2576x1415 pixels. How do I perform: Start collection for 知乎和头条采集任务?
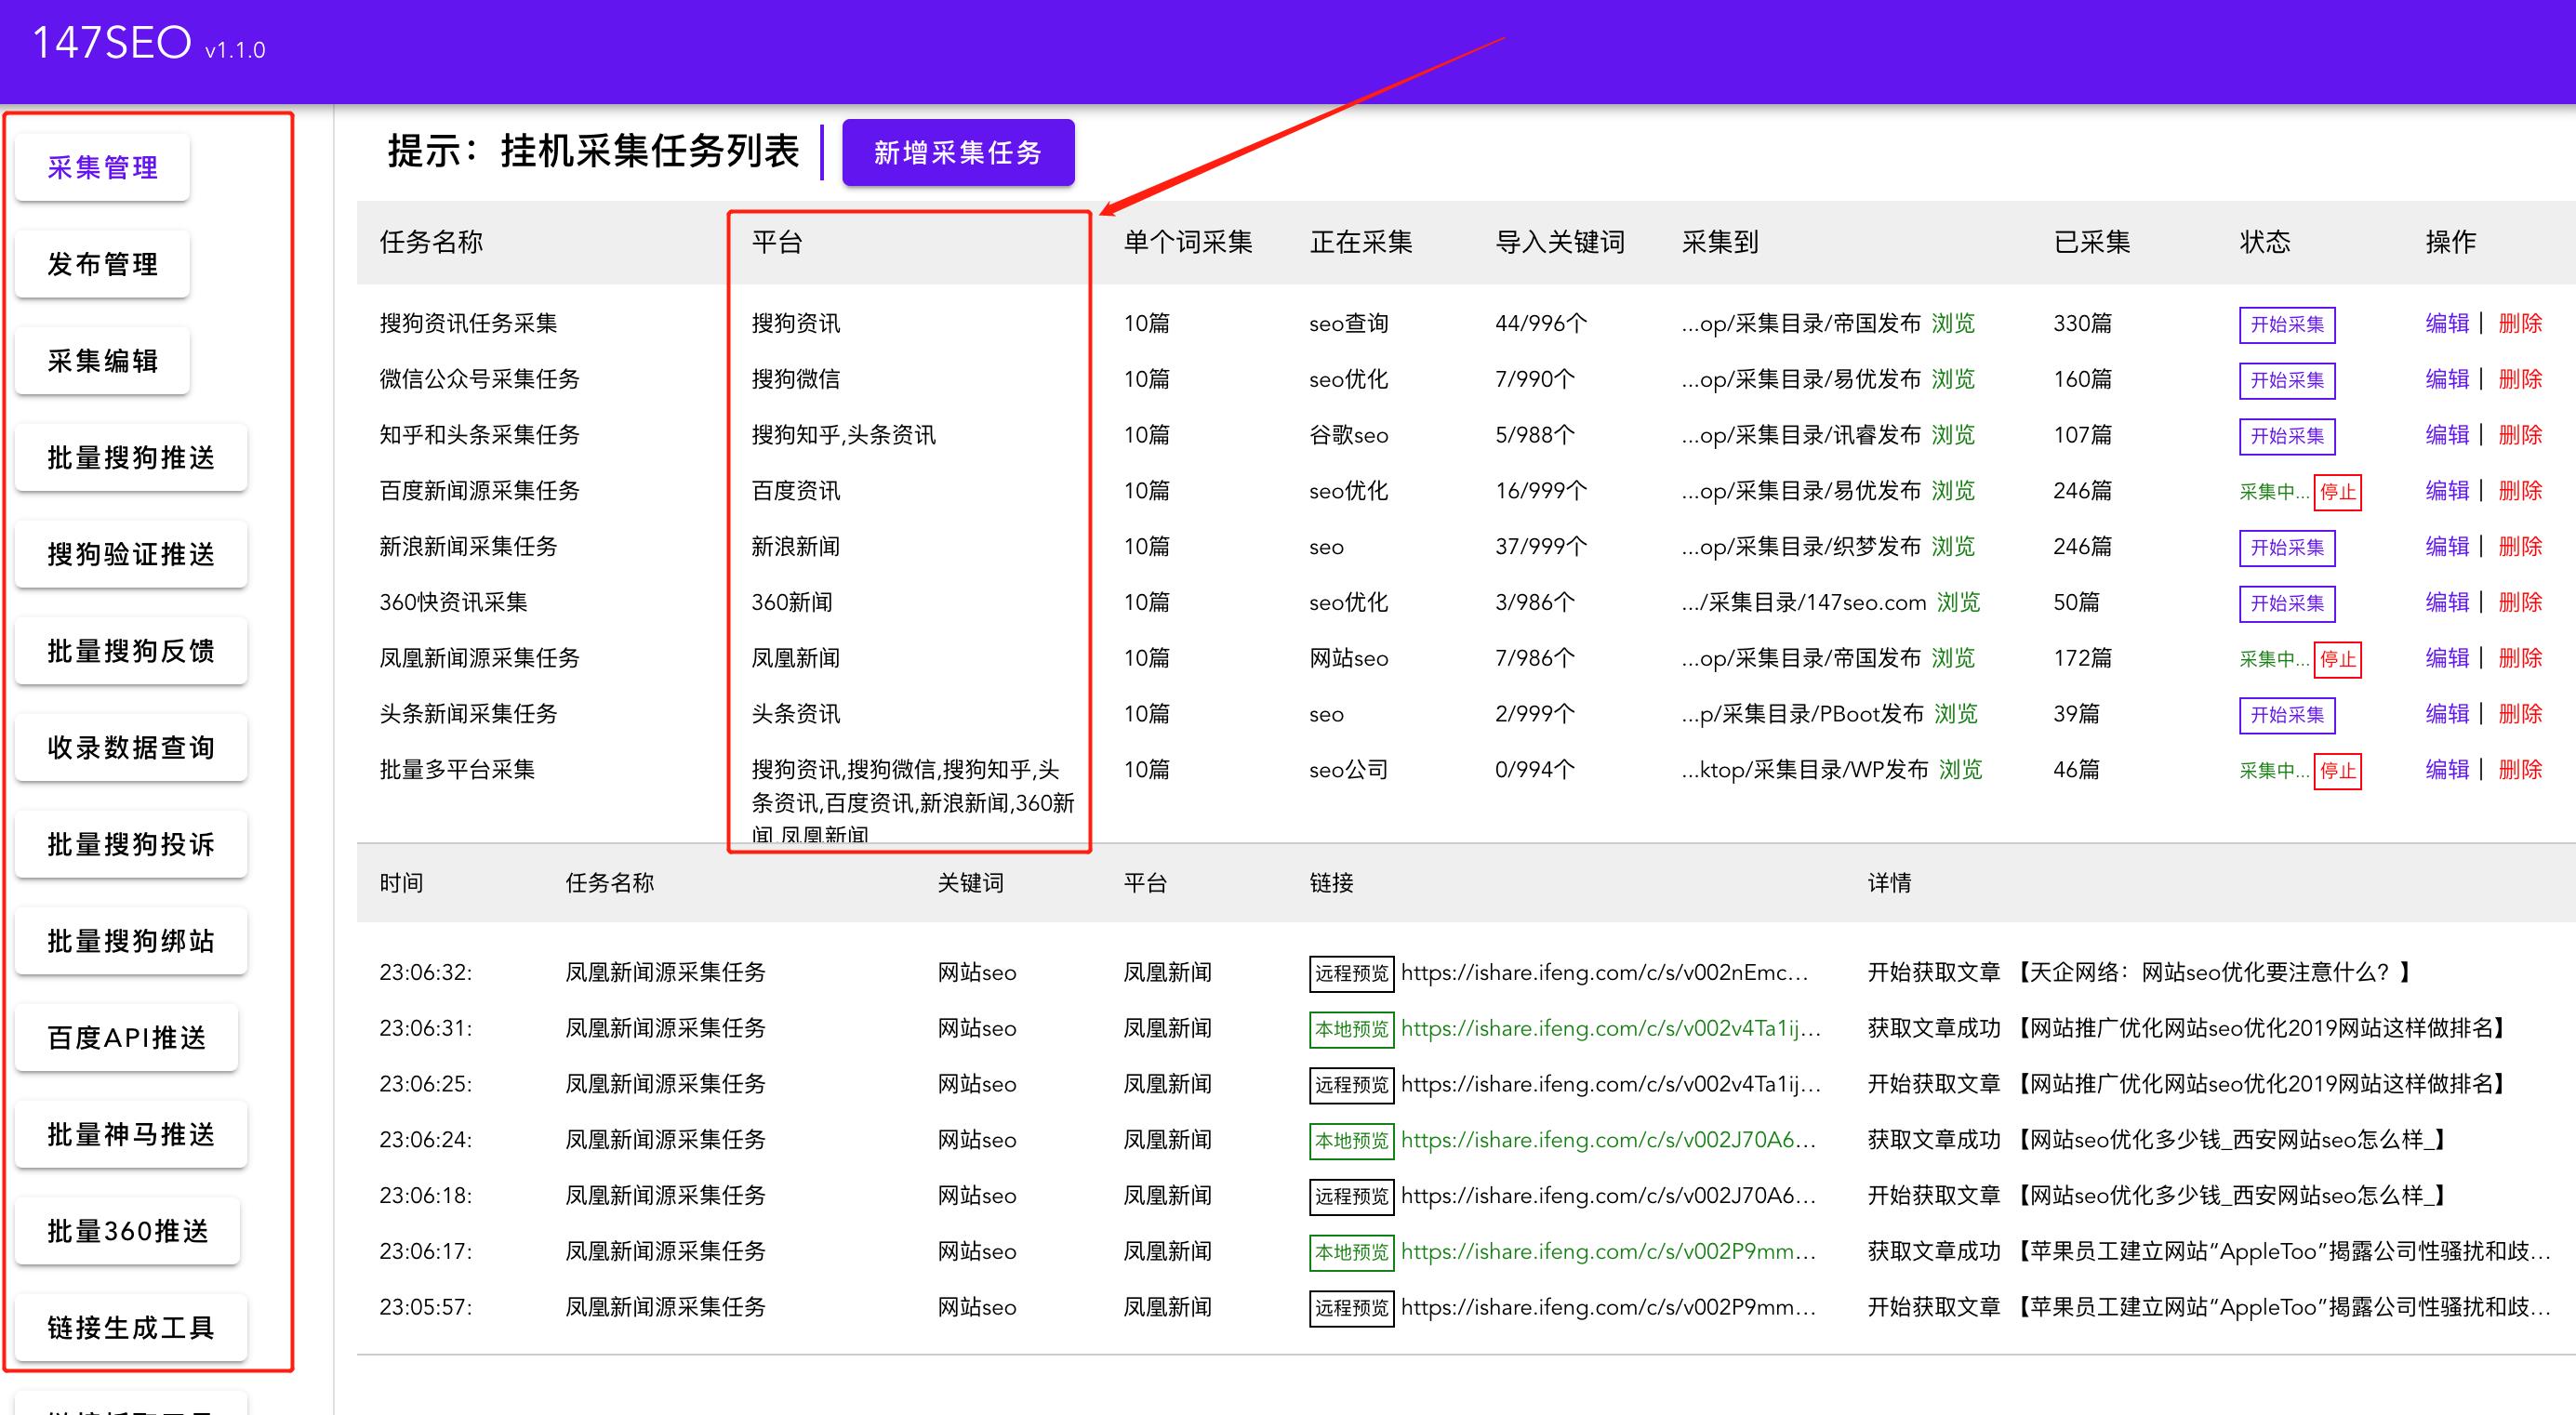(x=2287, y=436)
